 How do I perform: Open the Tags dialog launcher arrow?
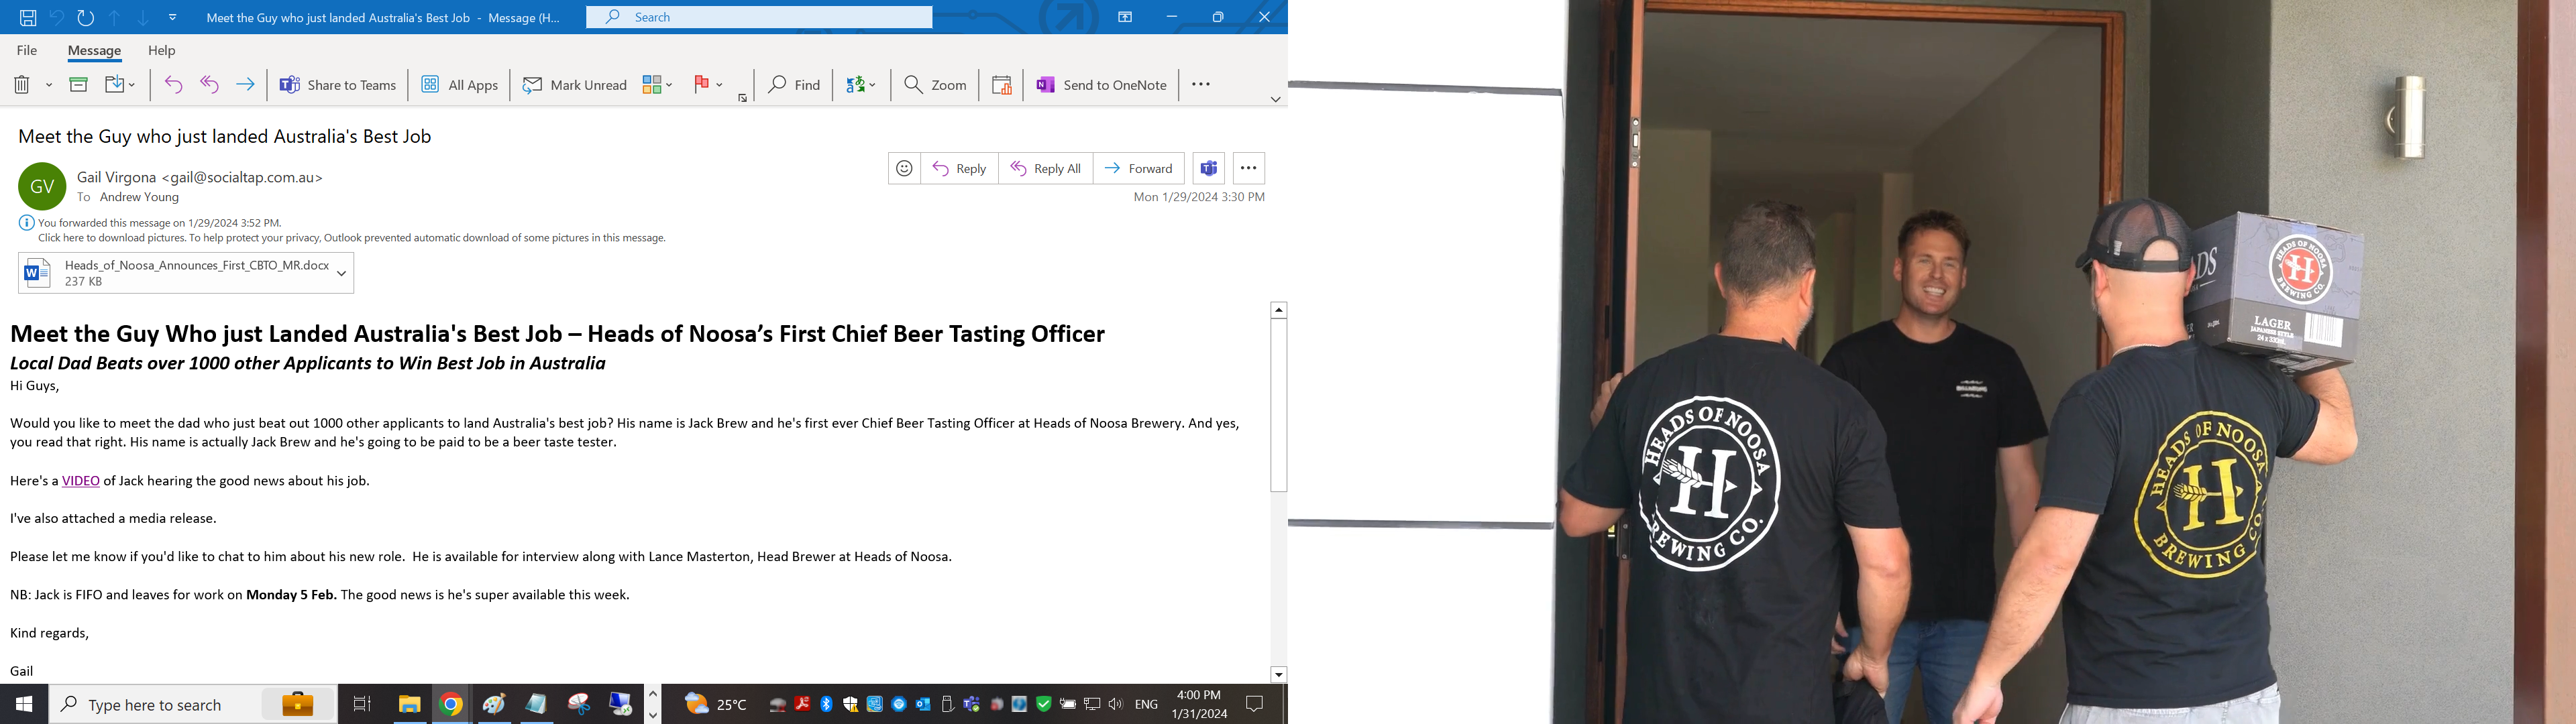click(742, 97)
